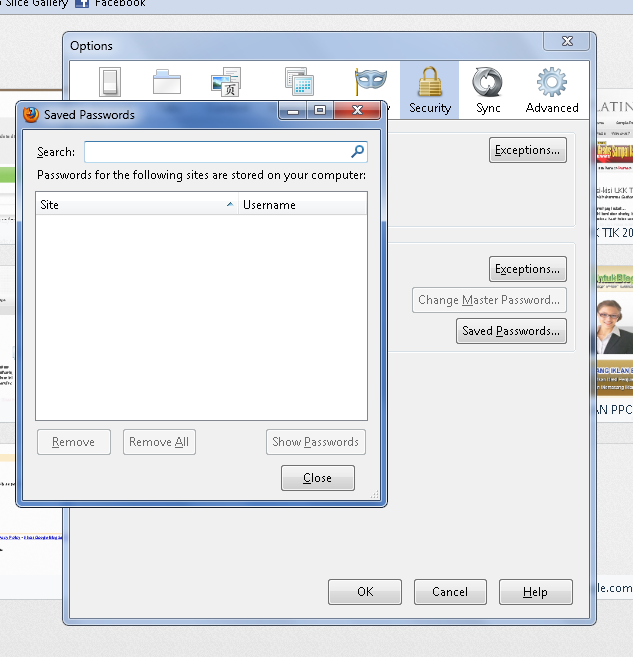Switch to the Sync tab
This screenshot has width=633, height=657.
pos(488,90)
